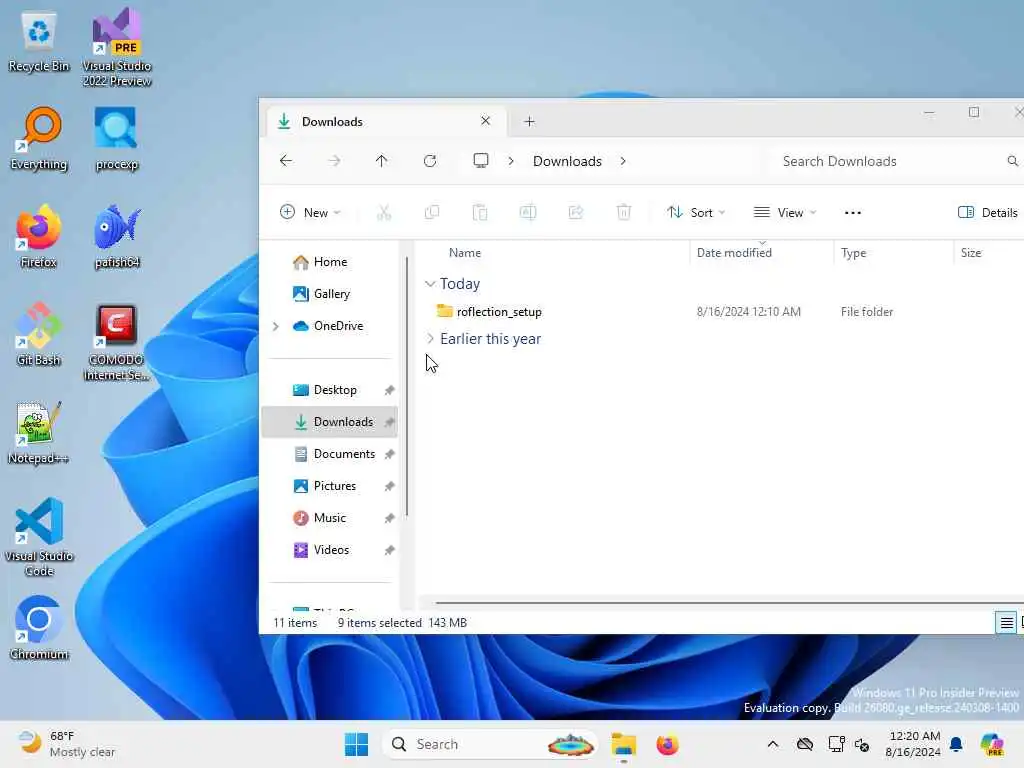Unpin Desktop from Quick access pin icon

(x=389, y=390)
